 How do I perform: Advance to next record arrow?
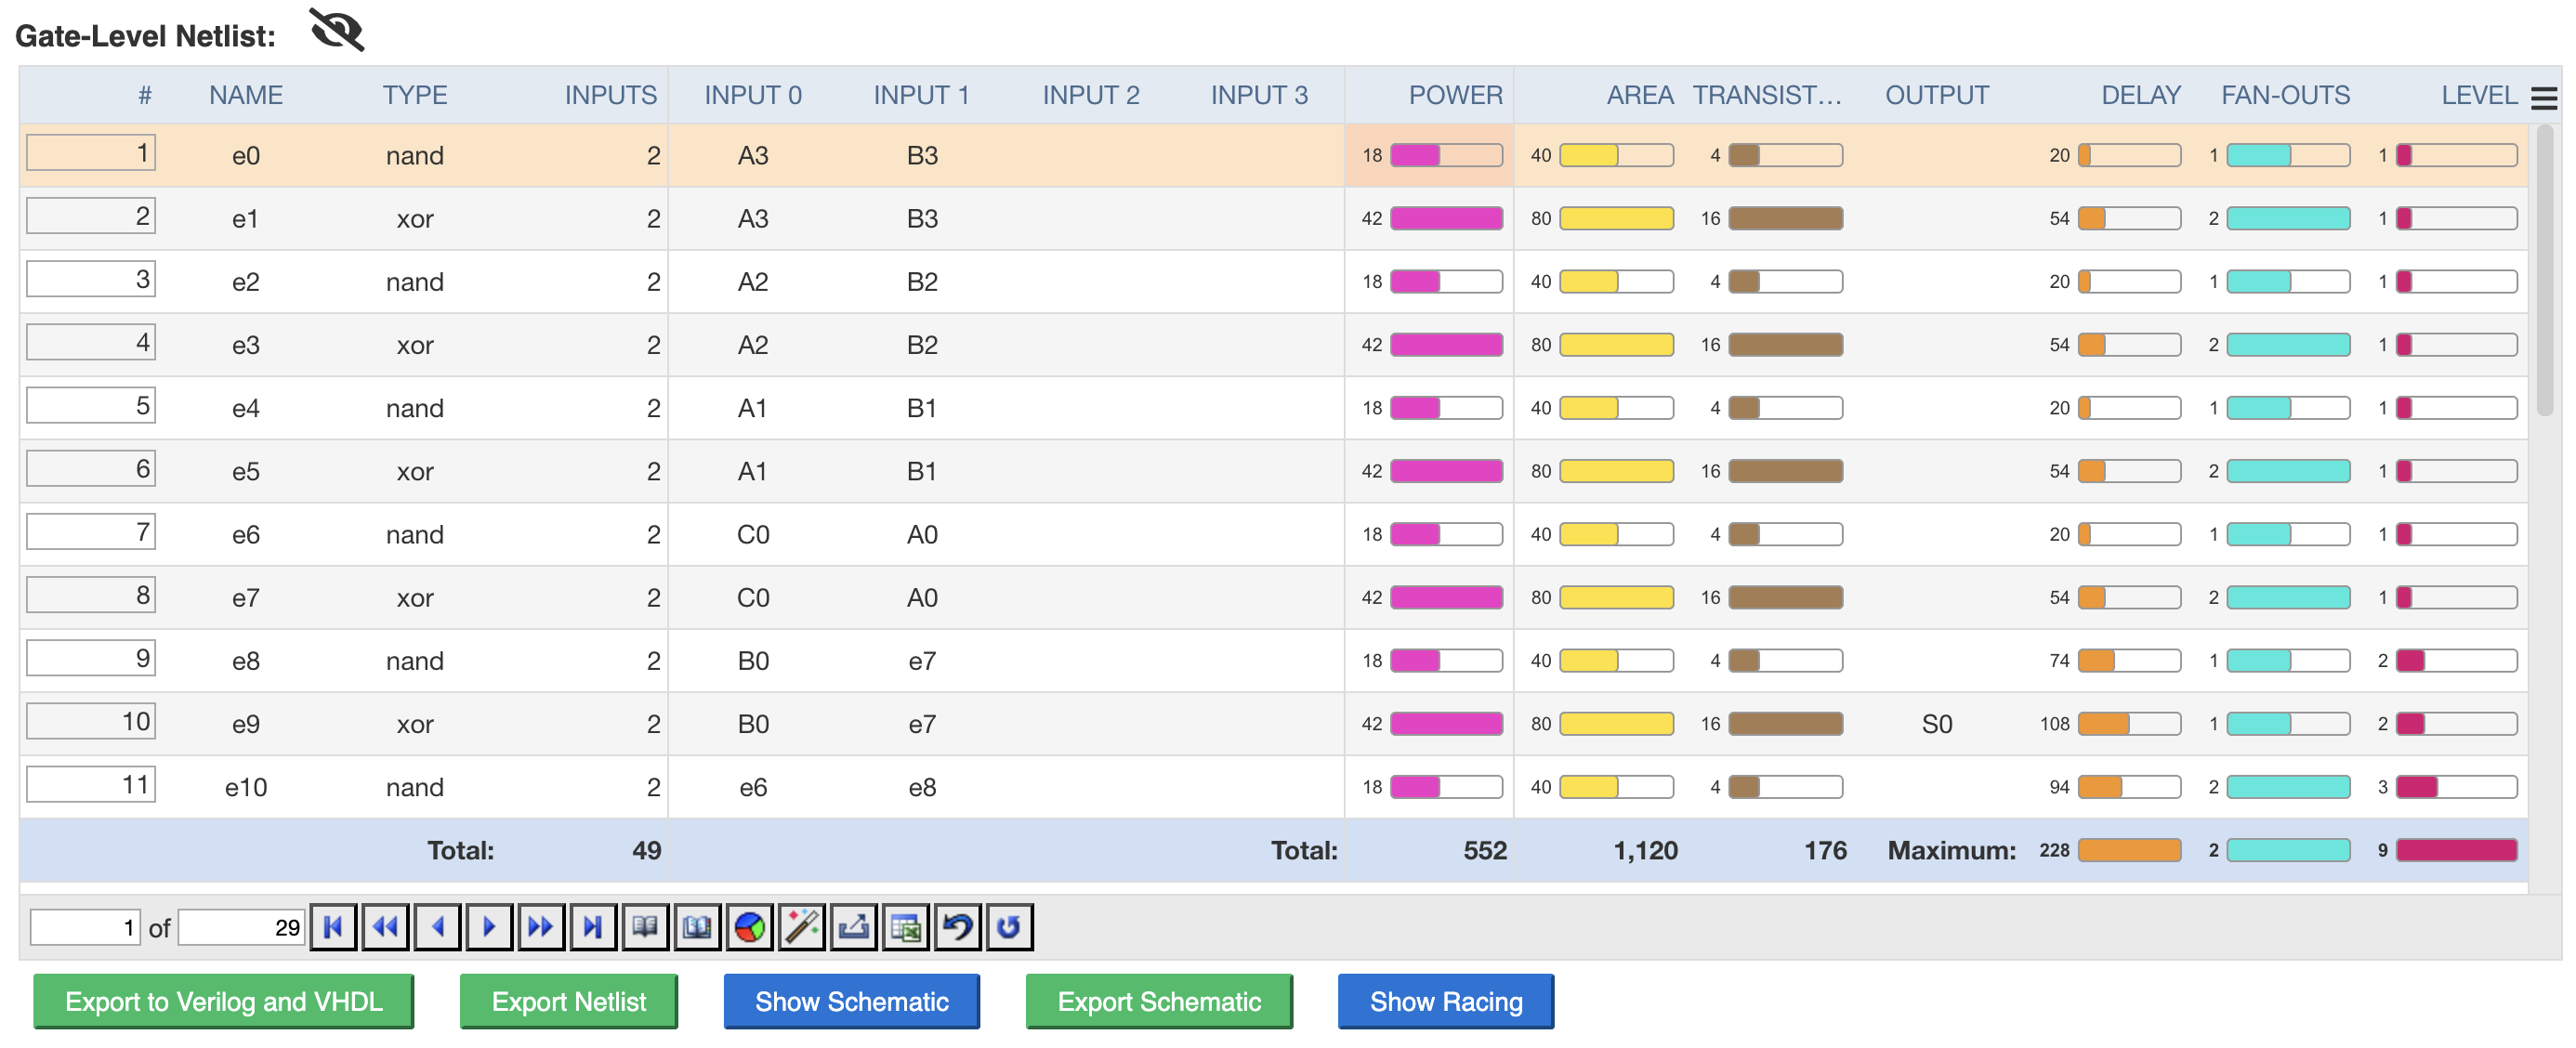[489, 927]
